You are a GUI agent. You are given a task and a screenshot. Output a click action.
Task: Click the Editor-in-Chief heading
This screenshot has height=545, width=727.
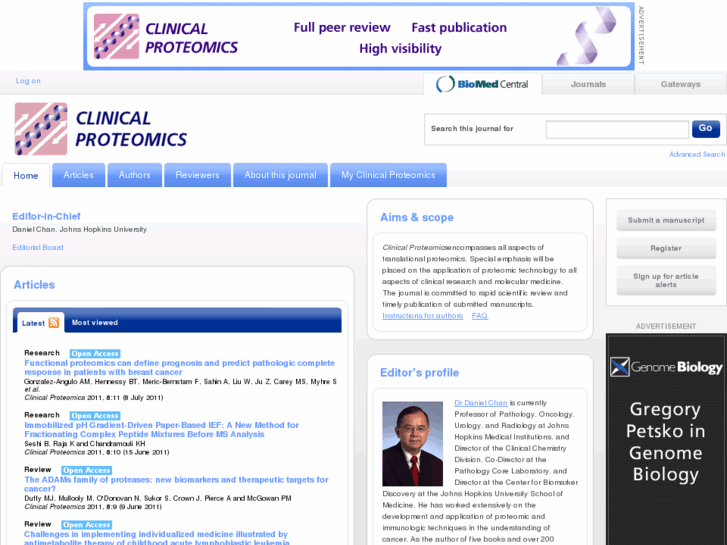pyautogui.click(x=46, y=216)
